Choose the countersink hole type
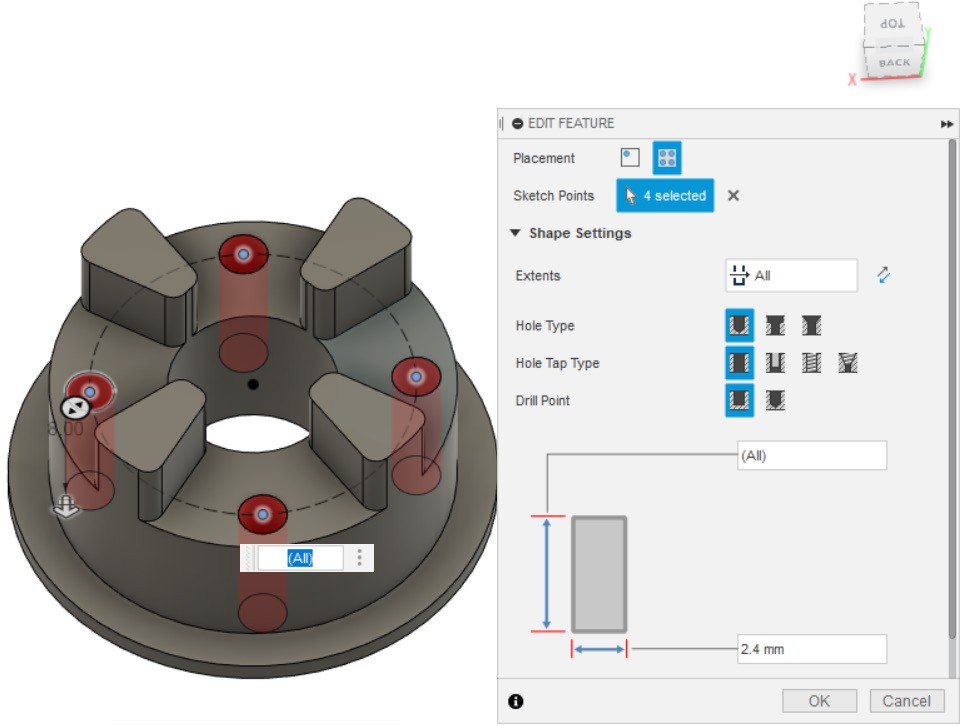The height and width of the screenshot is (726, 960). coord(811,326)
